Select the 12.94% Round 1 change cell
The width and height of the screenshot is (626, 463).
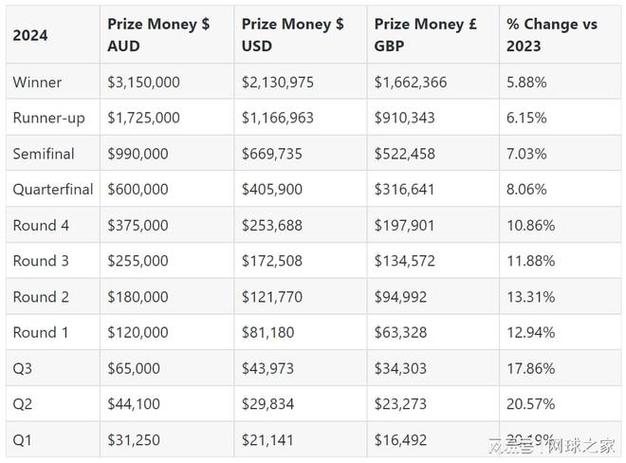[x=531, y=332]
